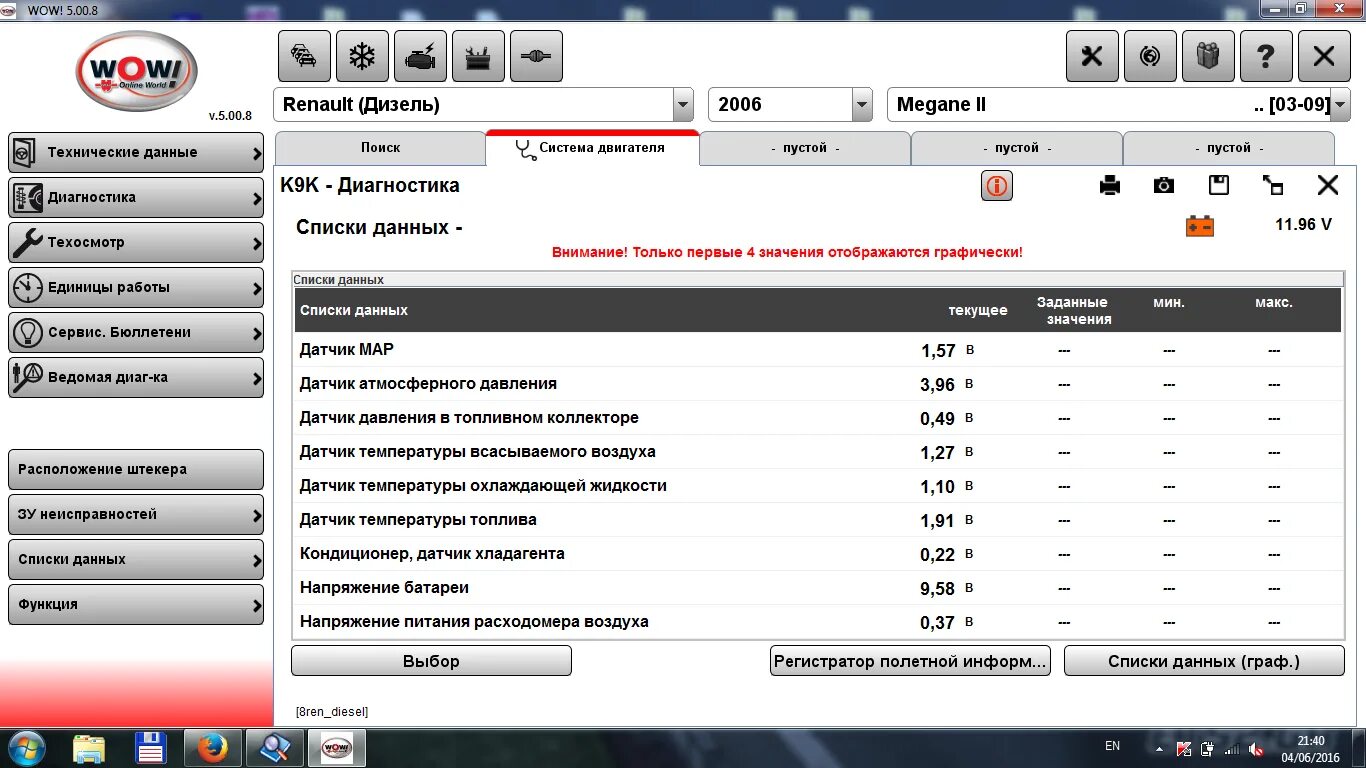Select Датчик температуры топлива row
Image resolution: width=1366 pixels, height=768 pixels.
pos(818,520)
